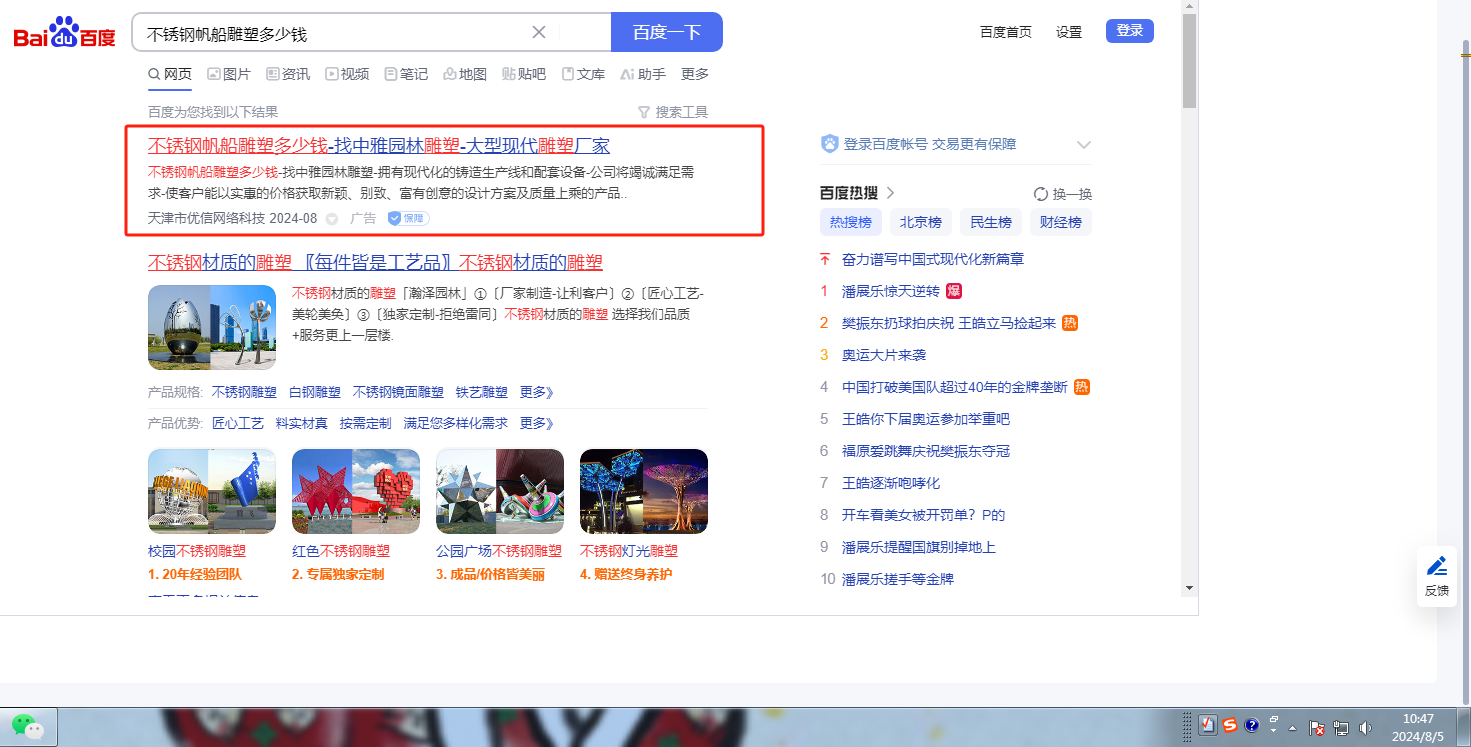Click the 不锈钢灯光雕塑 thumbnail image
Screen dimensions: 1471x747
coord(644,492)
